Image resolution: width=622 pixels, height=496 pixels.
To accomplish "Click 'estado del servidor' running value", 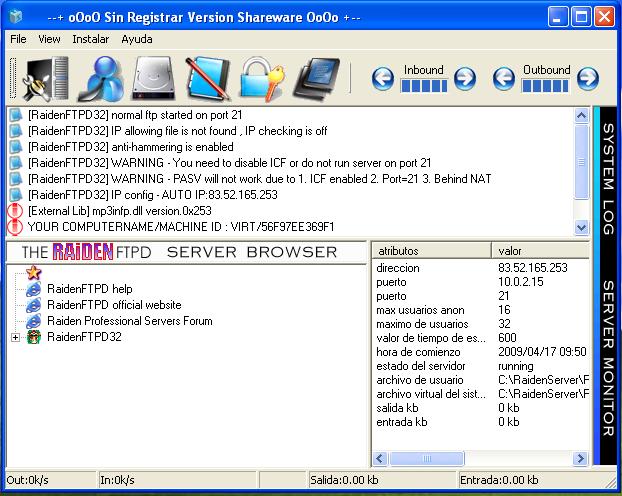I will (x=515, y=366).
